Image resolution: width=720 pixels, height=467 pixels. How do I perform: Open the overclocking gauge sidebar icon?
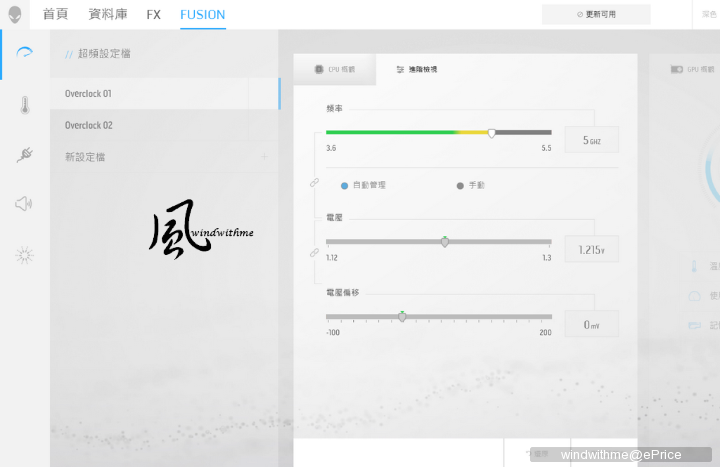pyautogui.click(x=24, y=53)
